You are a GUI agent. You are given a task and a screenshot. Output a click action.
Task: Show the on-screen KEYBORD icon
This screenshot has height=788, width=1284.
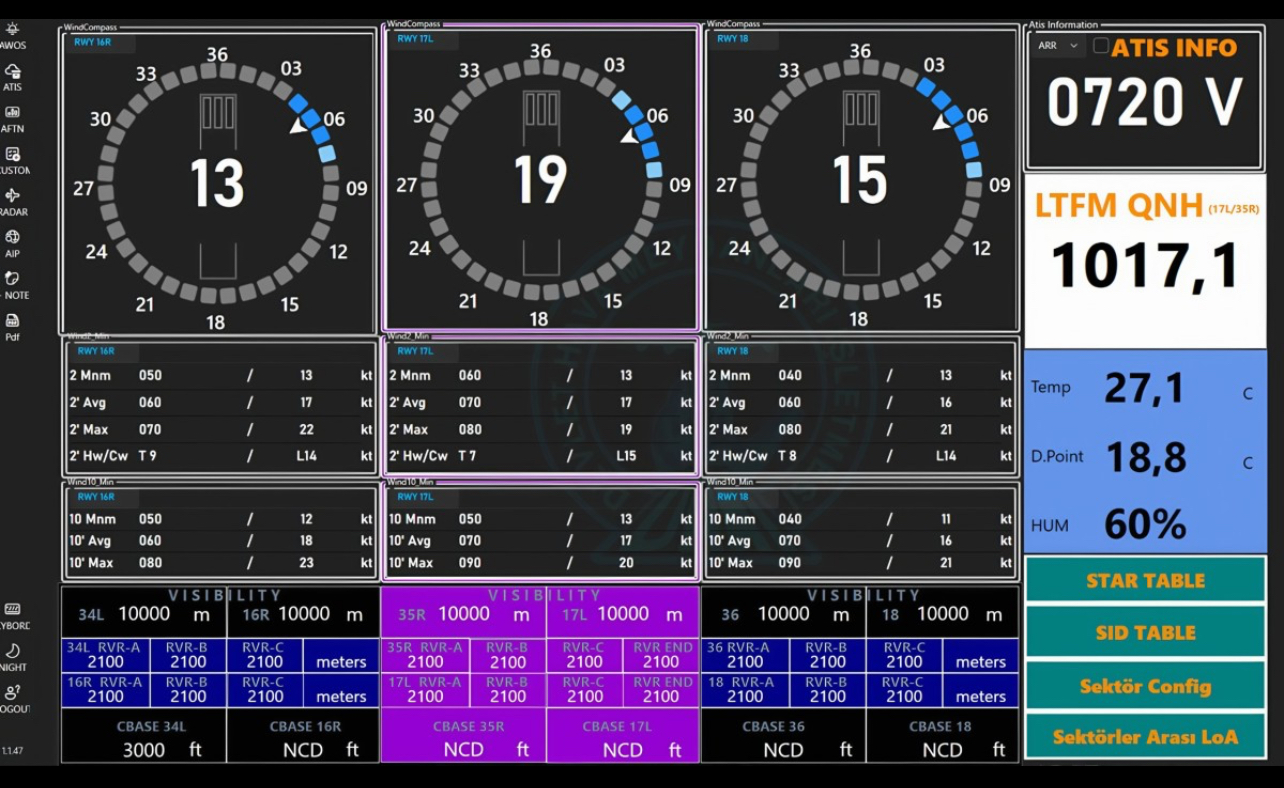point(12,610)
